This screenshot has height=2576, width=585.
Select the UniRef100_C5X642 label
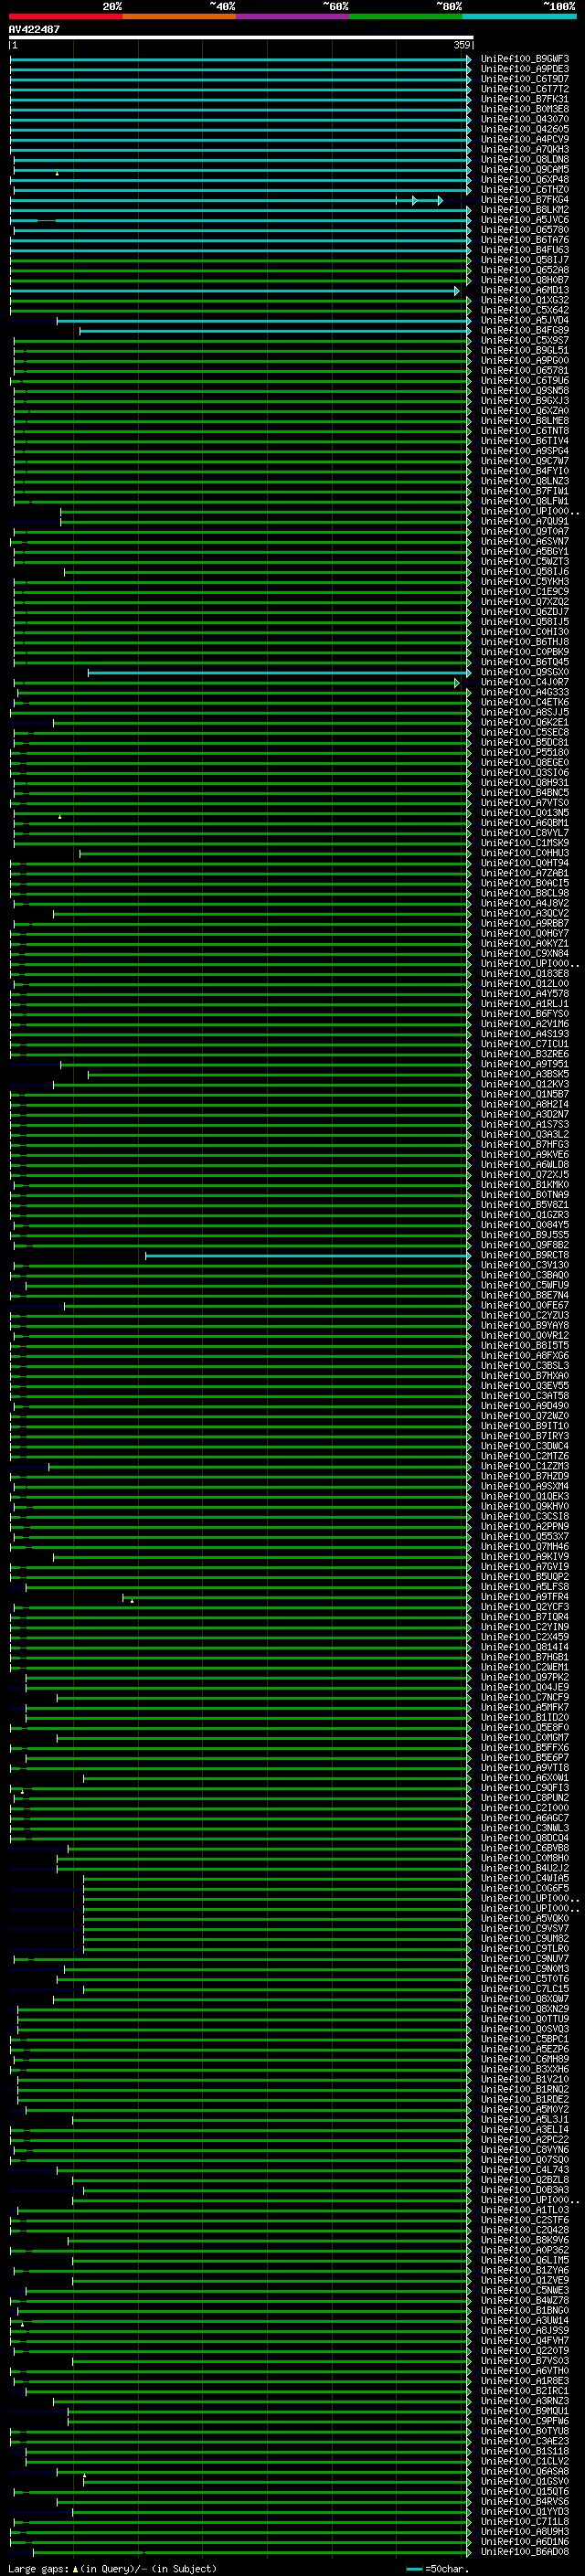click(524, 310)
